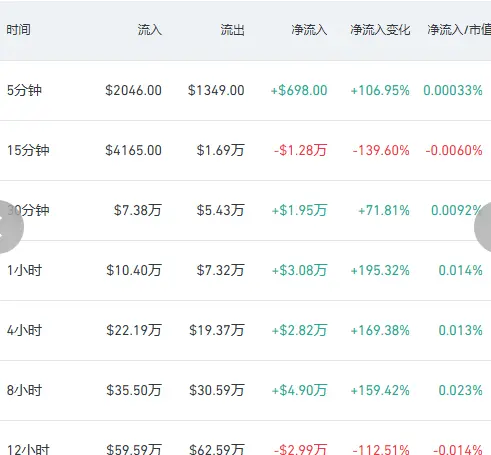Select the 5分钟 row label

tap(24, 90)
